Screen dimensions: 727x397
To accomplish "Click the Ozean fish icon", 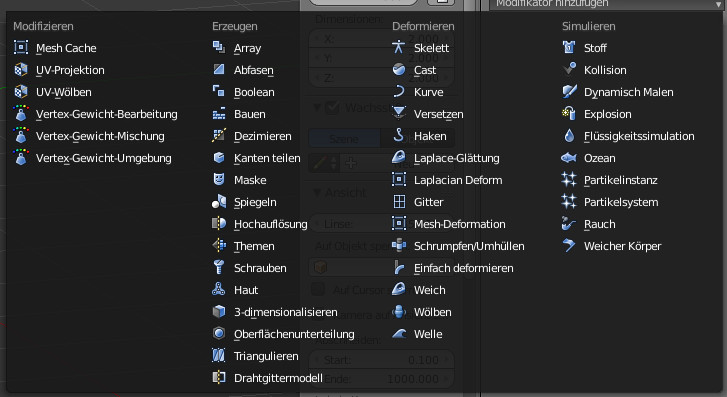I will pyautogui.click(x=569, y=158).
